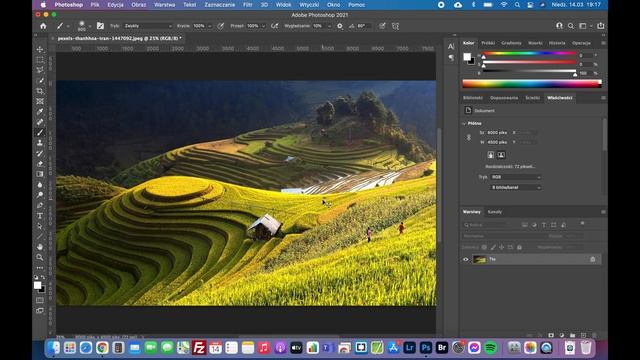The height and width of the screenshot is (360, 640).
Task: Open the brush preset picker dropdown
Action: [x=90, y=26]
